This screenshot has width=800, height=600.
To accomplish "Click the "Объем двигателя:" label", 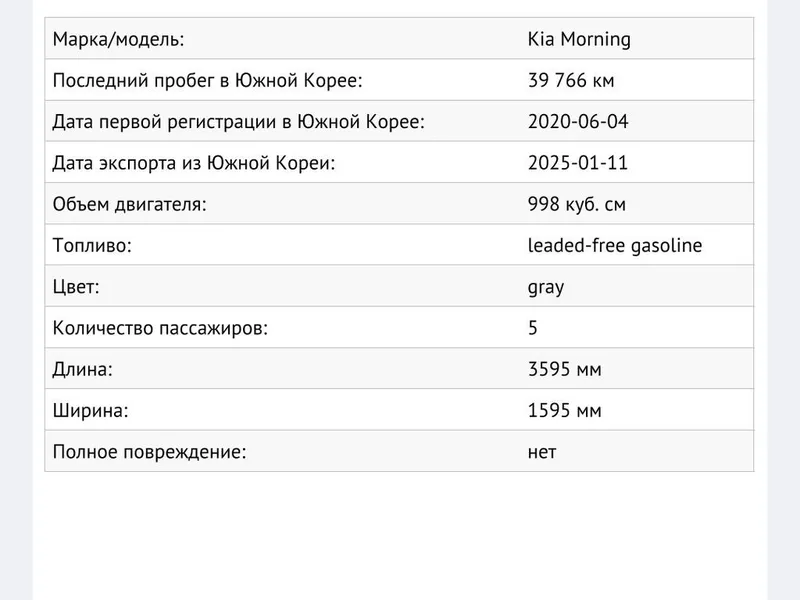I will (x=129, y=205).
